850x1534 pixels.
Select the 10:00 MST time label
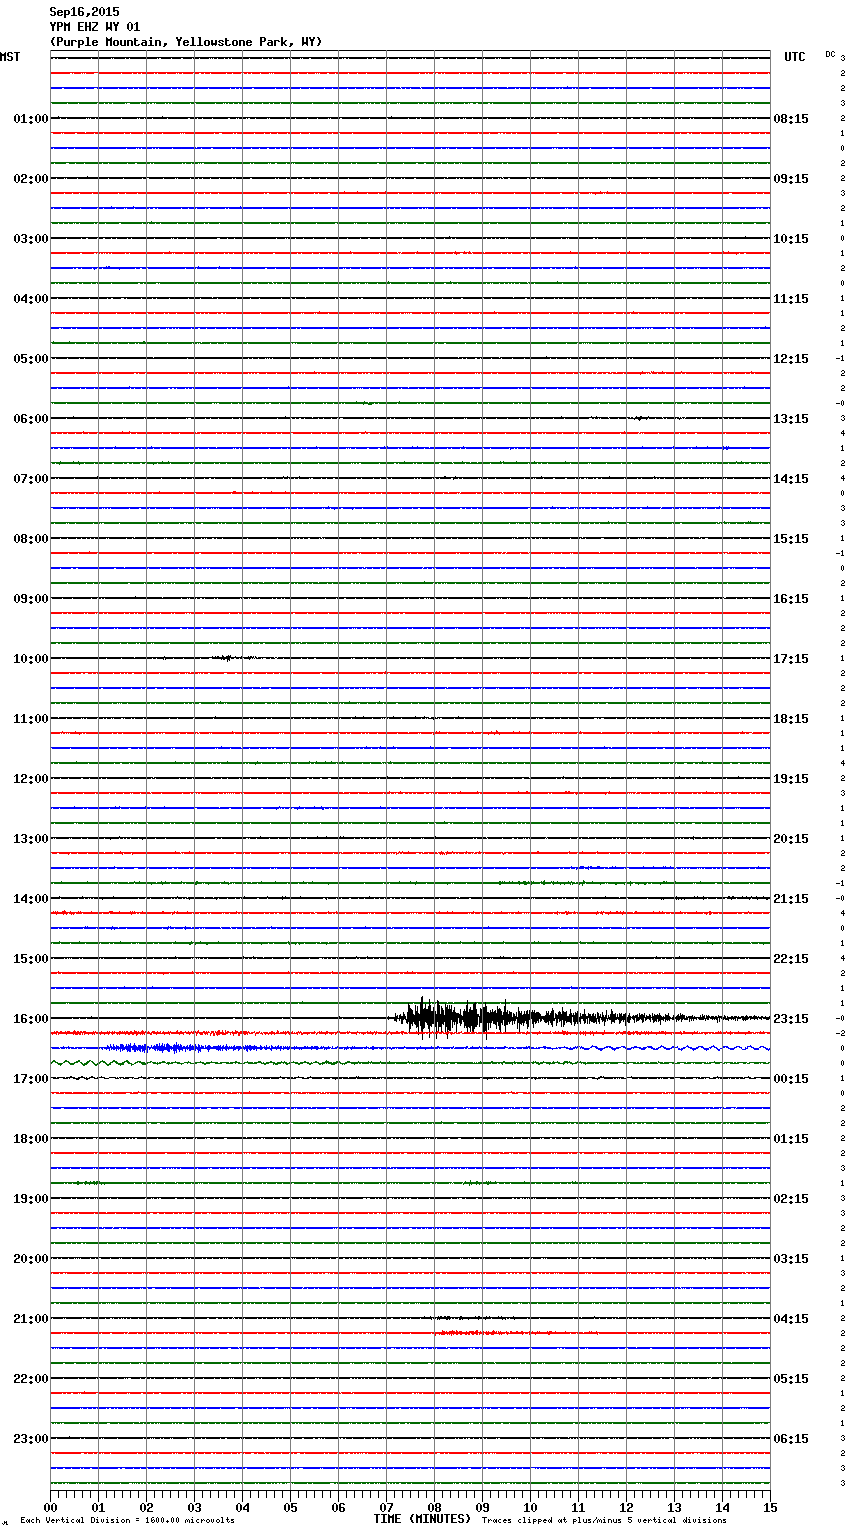click(31, 659)
